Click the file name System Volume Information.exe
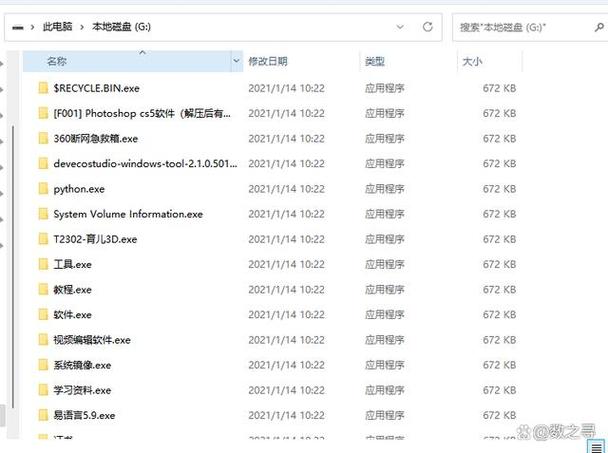 click(x=128, y=214)
